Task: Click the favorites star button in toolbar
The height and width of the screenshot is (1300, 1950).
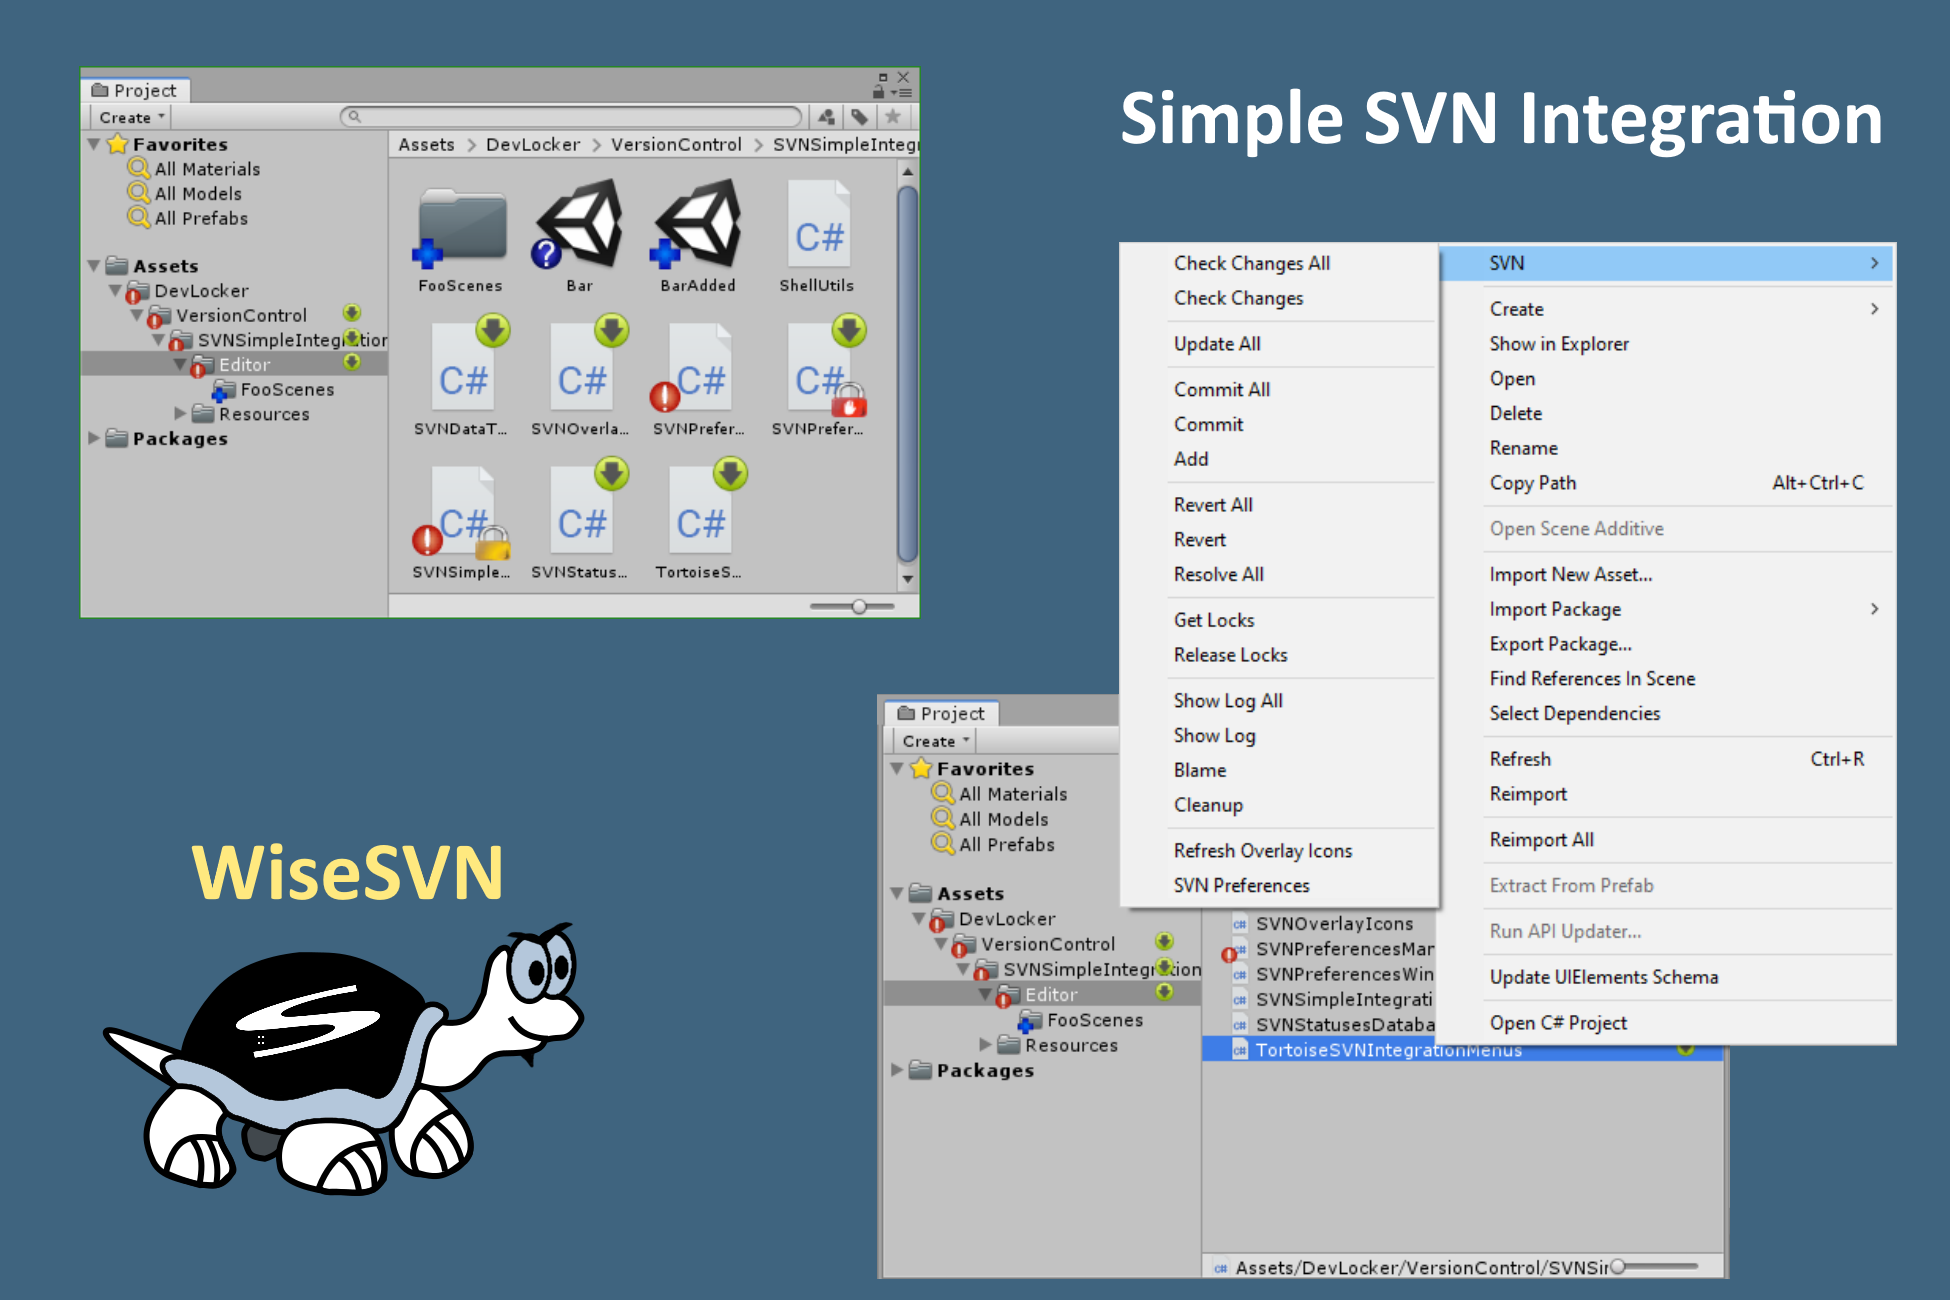Action: click(892, 117)
